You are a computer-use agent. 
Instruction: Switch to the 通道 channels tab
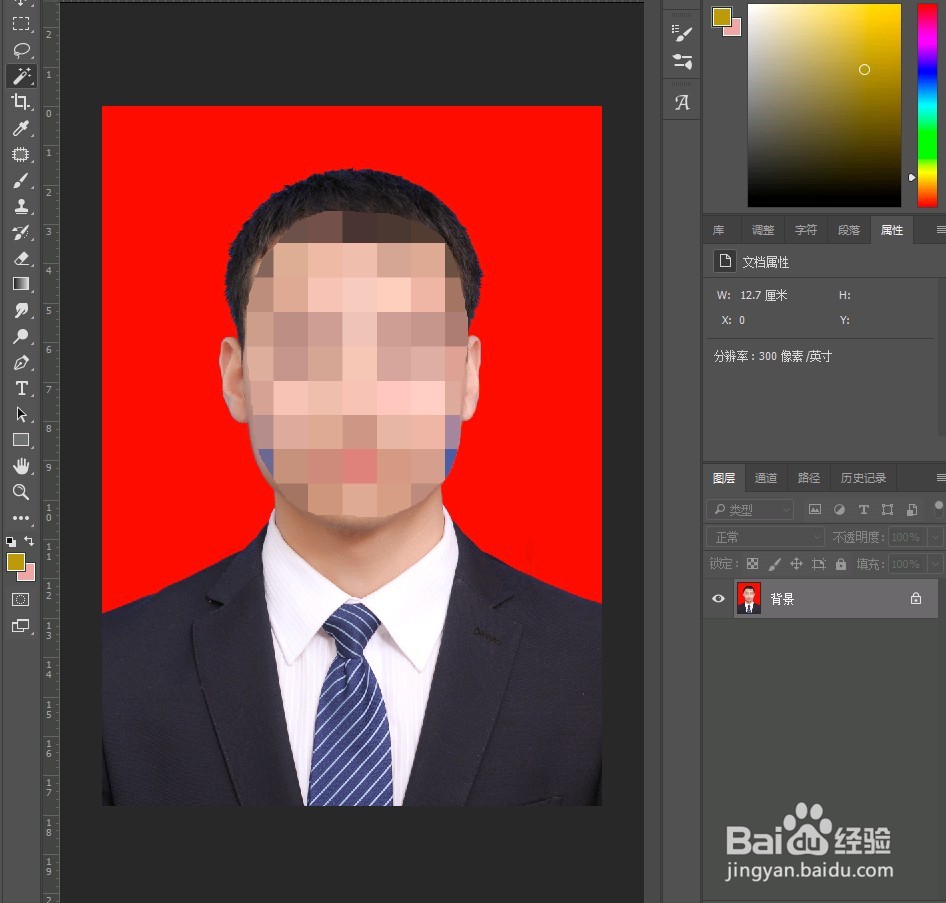pos(766,477)
